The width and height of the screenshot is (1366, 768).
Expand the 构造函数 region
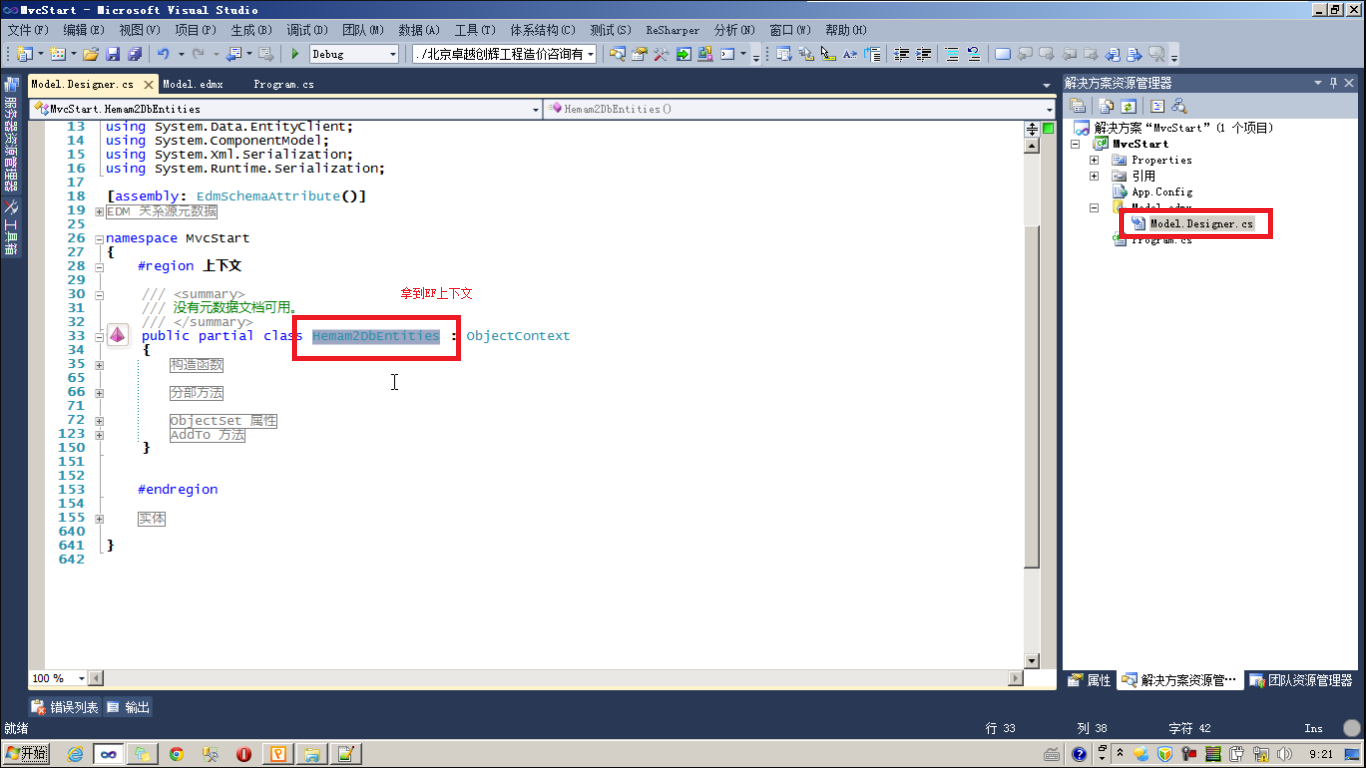coord(99,365)
